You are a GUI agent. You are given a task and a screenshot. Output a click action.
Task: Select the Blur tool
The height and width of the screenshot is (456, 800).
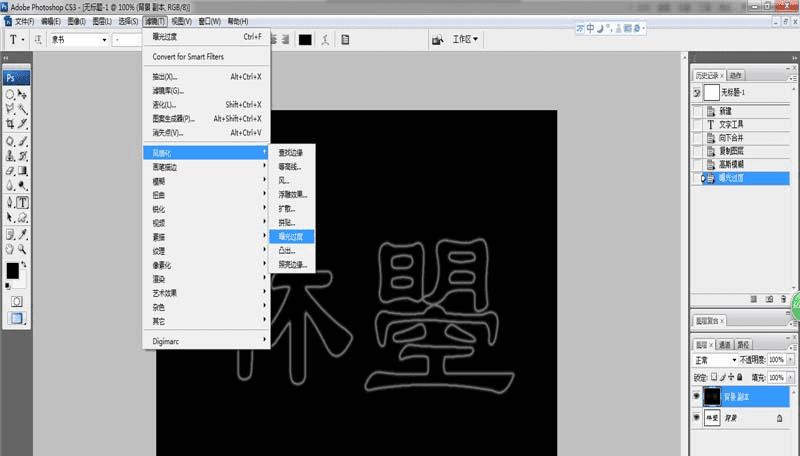click(x=10, y=186)
